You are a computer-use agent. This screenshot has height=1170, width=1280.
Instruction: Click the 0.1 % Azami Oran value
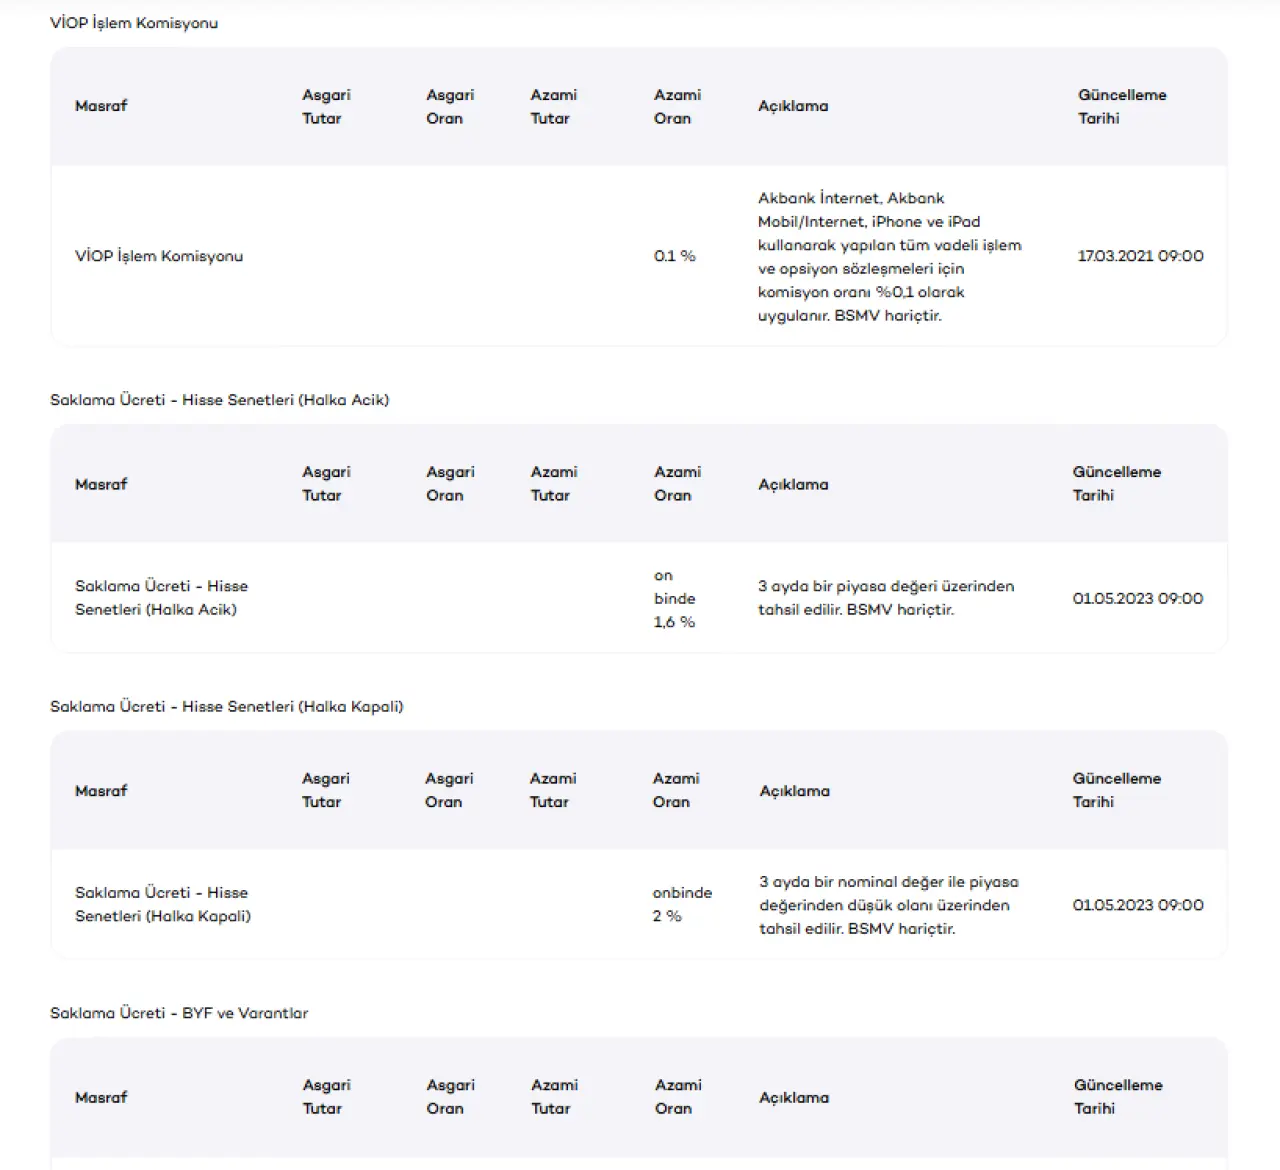pos(675,256)
